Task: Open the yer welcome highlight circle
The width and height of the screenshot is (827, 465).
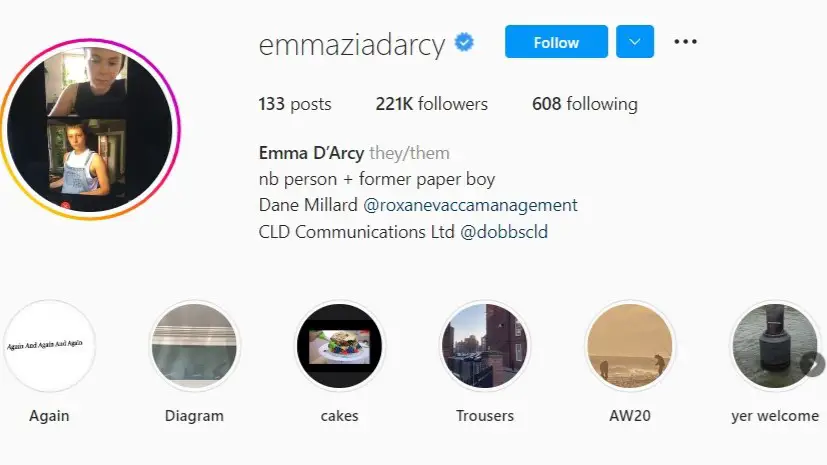Action: pos(775,346)
